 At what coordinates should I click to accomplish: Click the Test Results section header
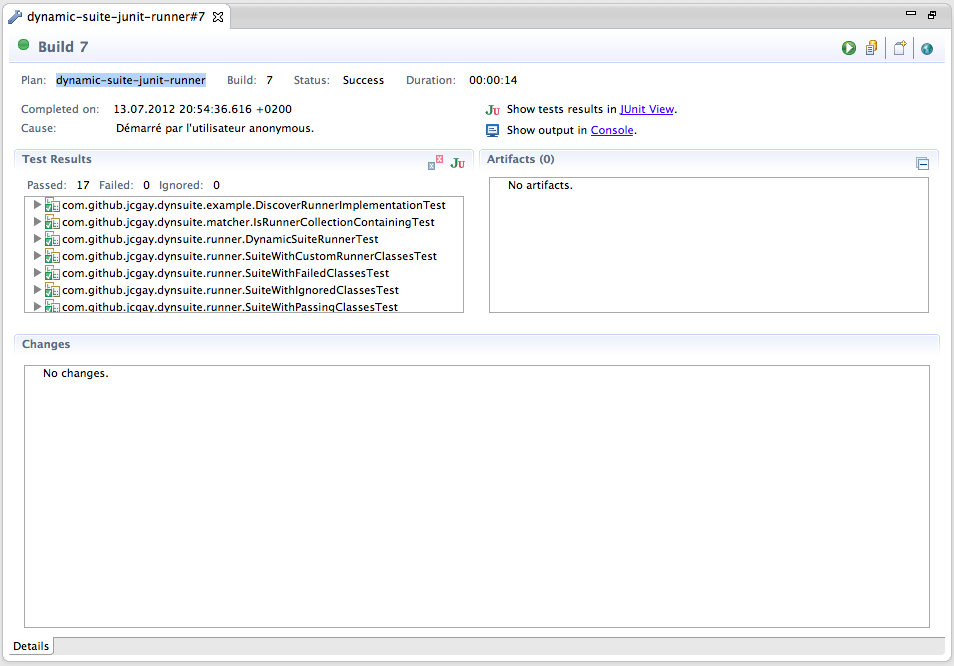coord(57,159)
